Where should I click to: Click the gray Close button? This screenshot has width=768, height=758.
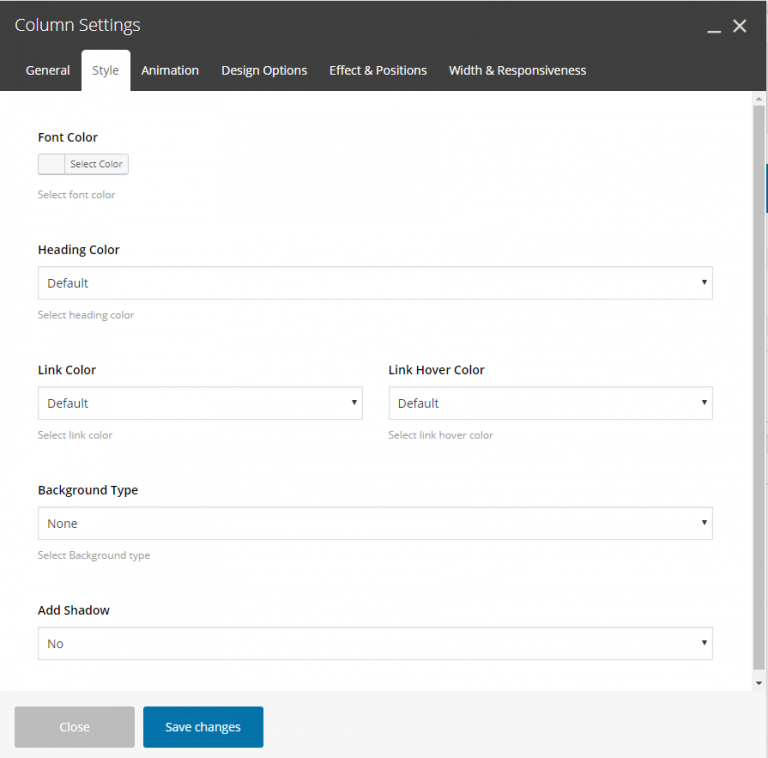(x=74, y=727)
